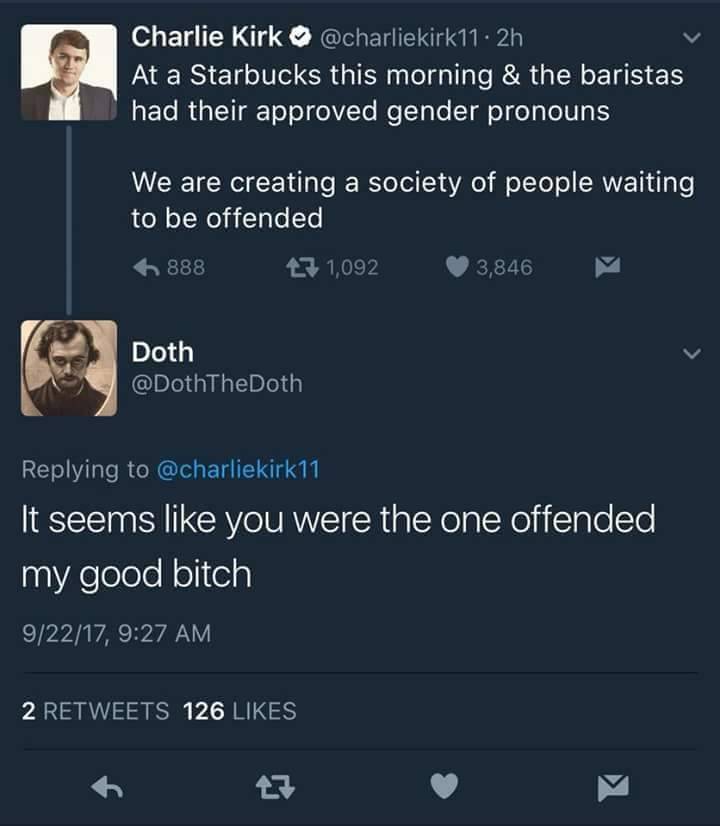Like Doth's reply tweet
This screenshot has width=720, height=826.
[443, 788]
